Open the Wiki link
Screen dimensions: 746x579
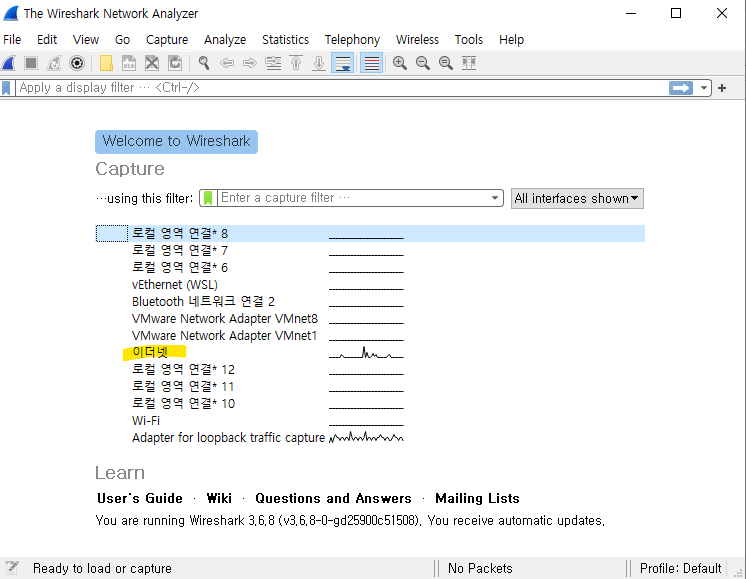pos(219,498)
